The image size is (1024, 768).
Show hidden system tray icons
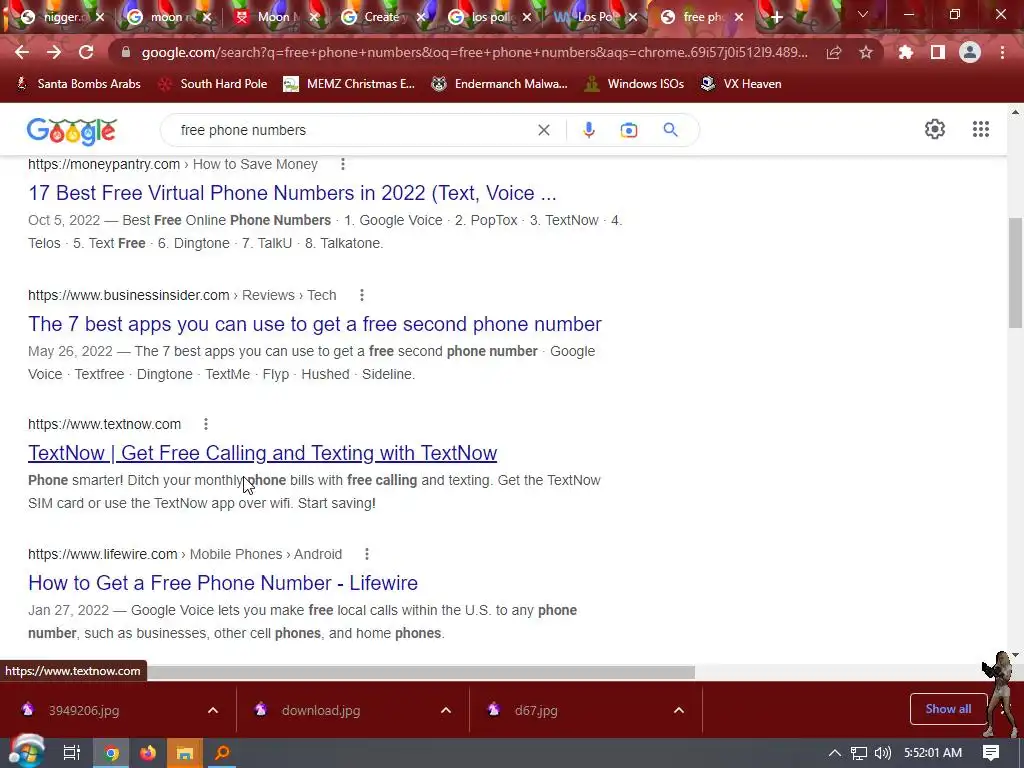pyautogui.click(x=835, y=753)
